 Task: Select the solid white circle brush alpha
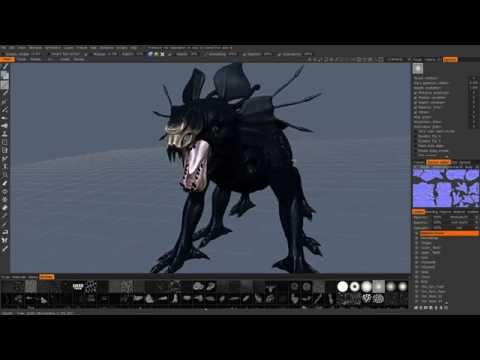(342, 286)
